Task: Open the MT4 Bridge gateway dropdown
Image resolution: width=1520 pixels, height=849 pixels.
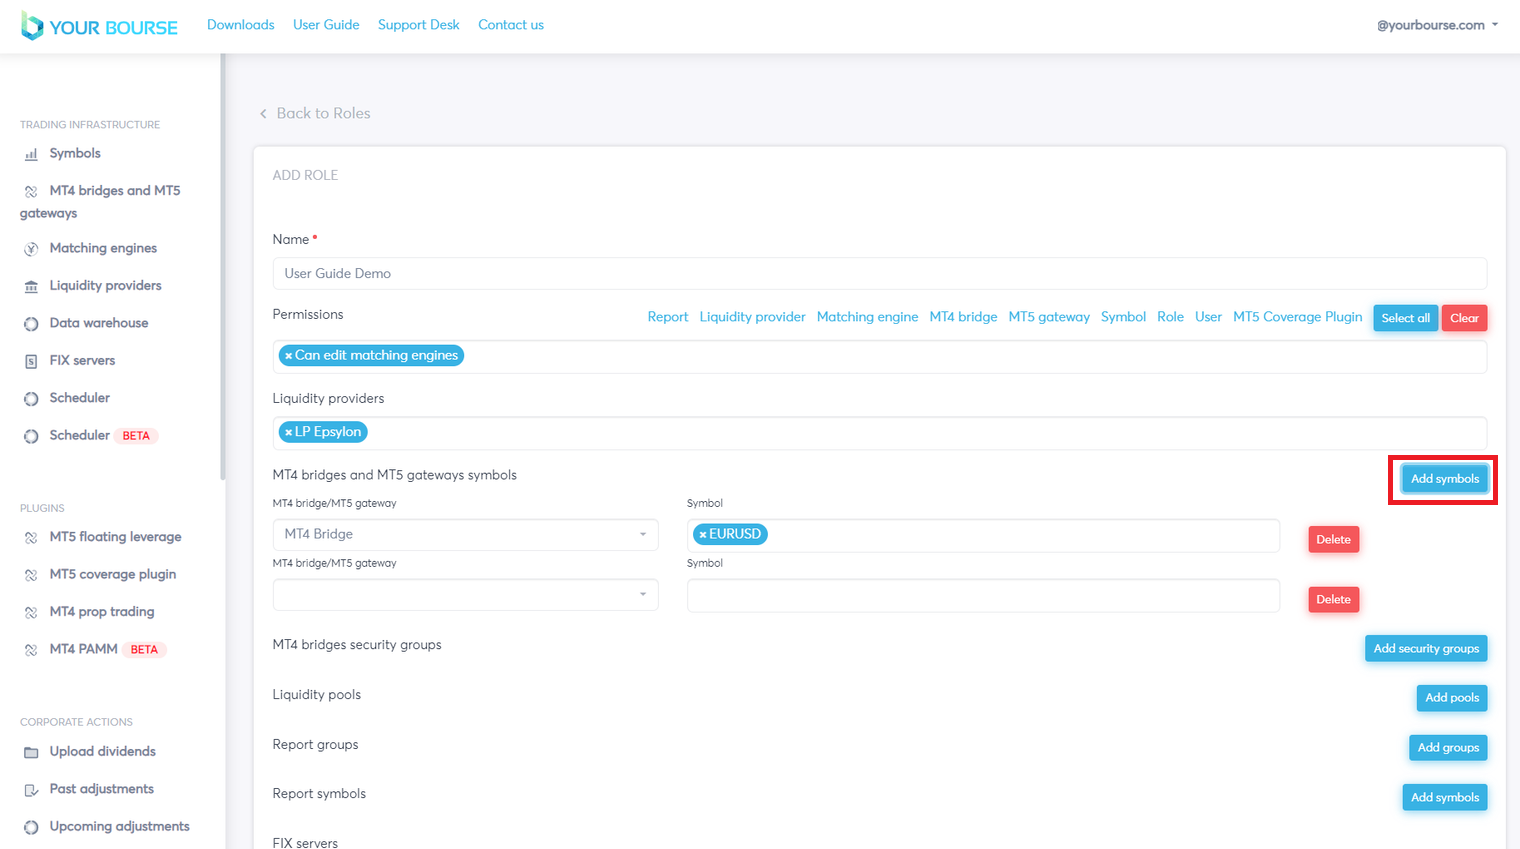Action: click(465, 535)
